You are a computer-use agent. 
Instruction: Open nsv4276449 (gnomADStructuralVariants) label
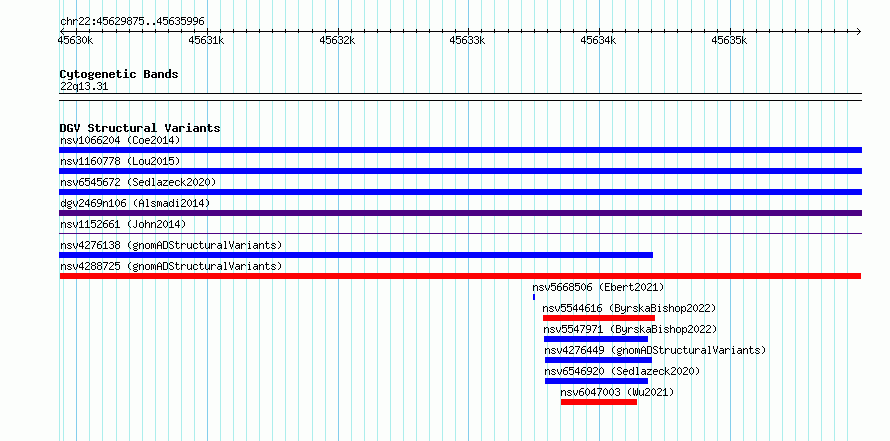click(x=656, y=350)
